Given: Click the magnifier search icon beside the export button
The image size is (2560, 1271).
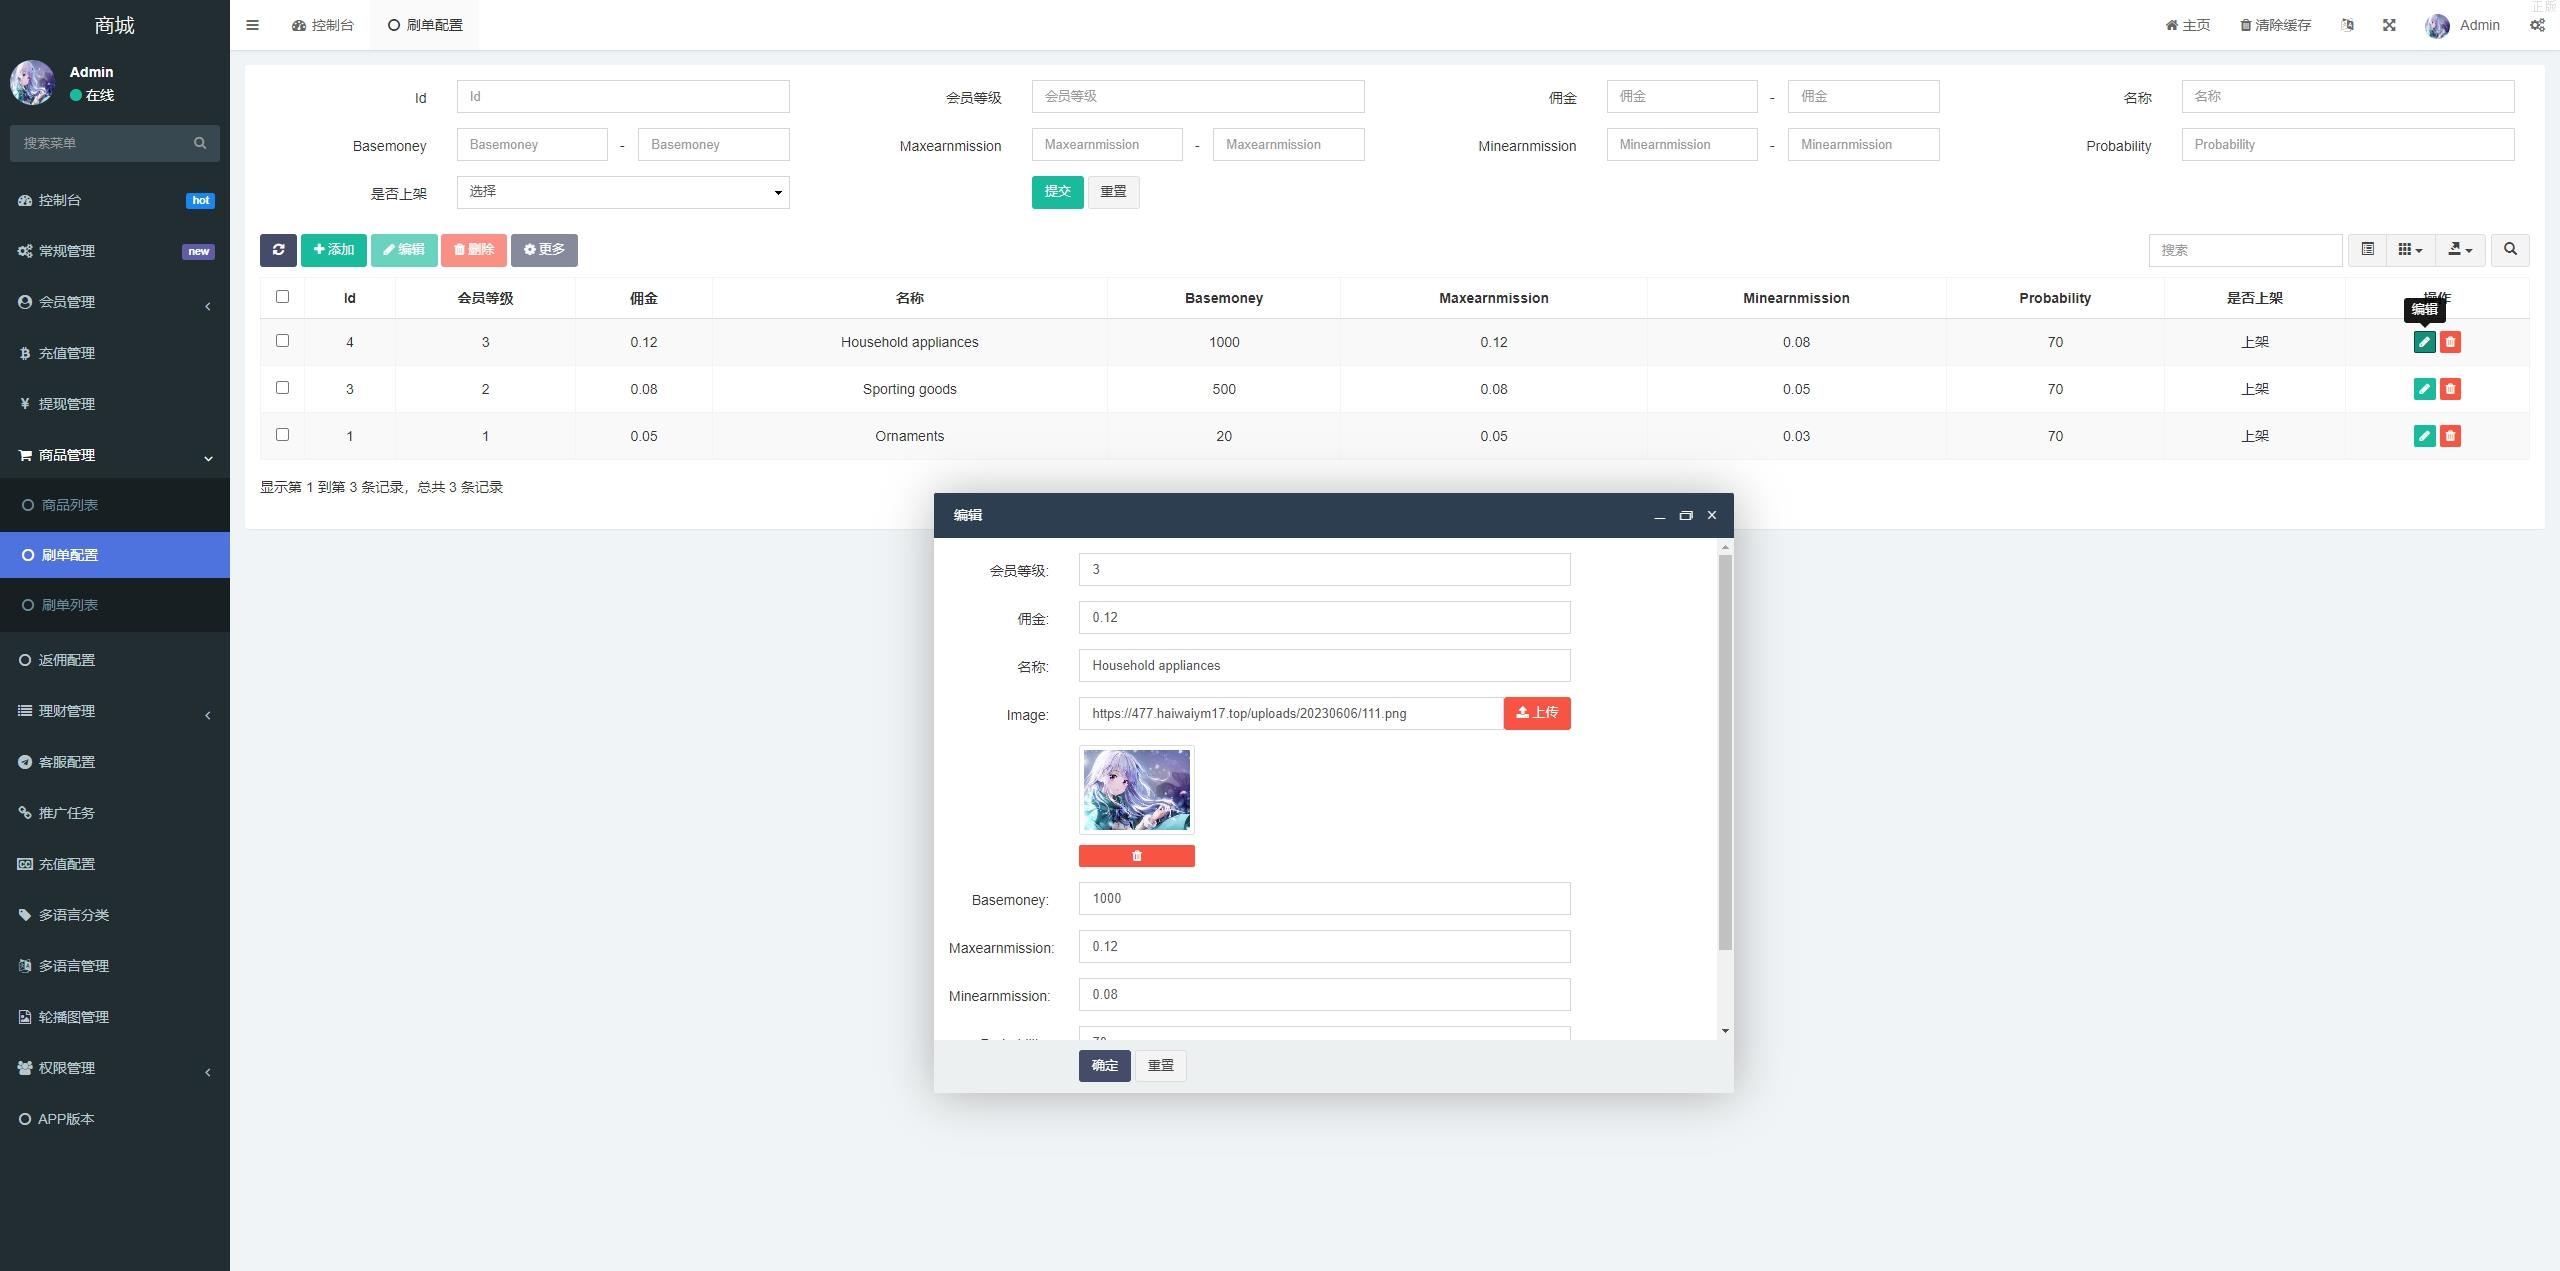Looking at the screenshot, I should [2510, 250].
